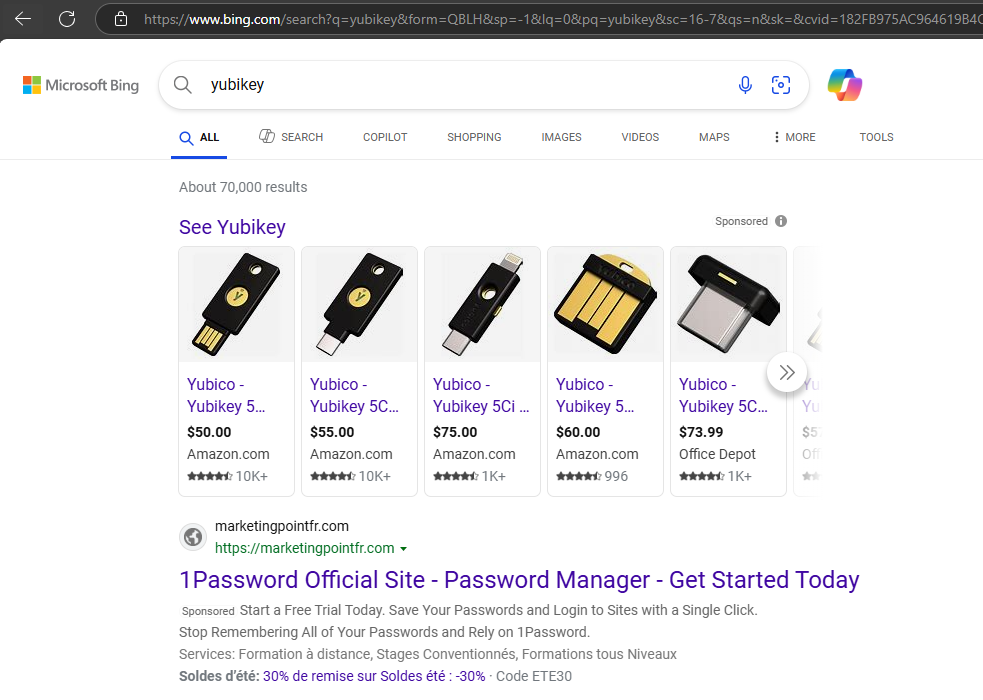Open 1Password Official Site ad link
Viewport: 983px width, 700px height.
tap(519, 580)
